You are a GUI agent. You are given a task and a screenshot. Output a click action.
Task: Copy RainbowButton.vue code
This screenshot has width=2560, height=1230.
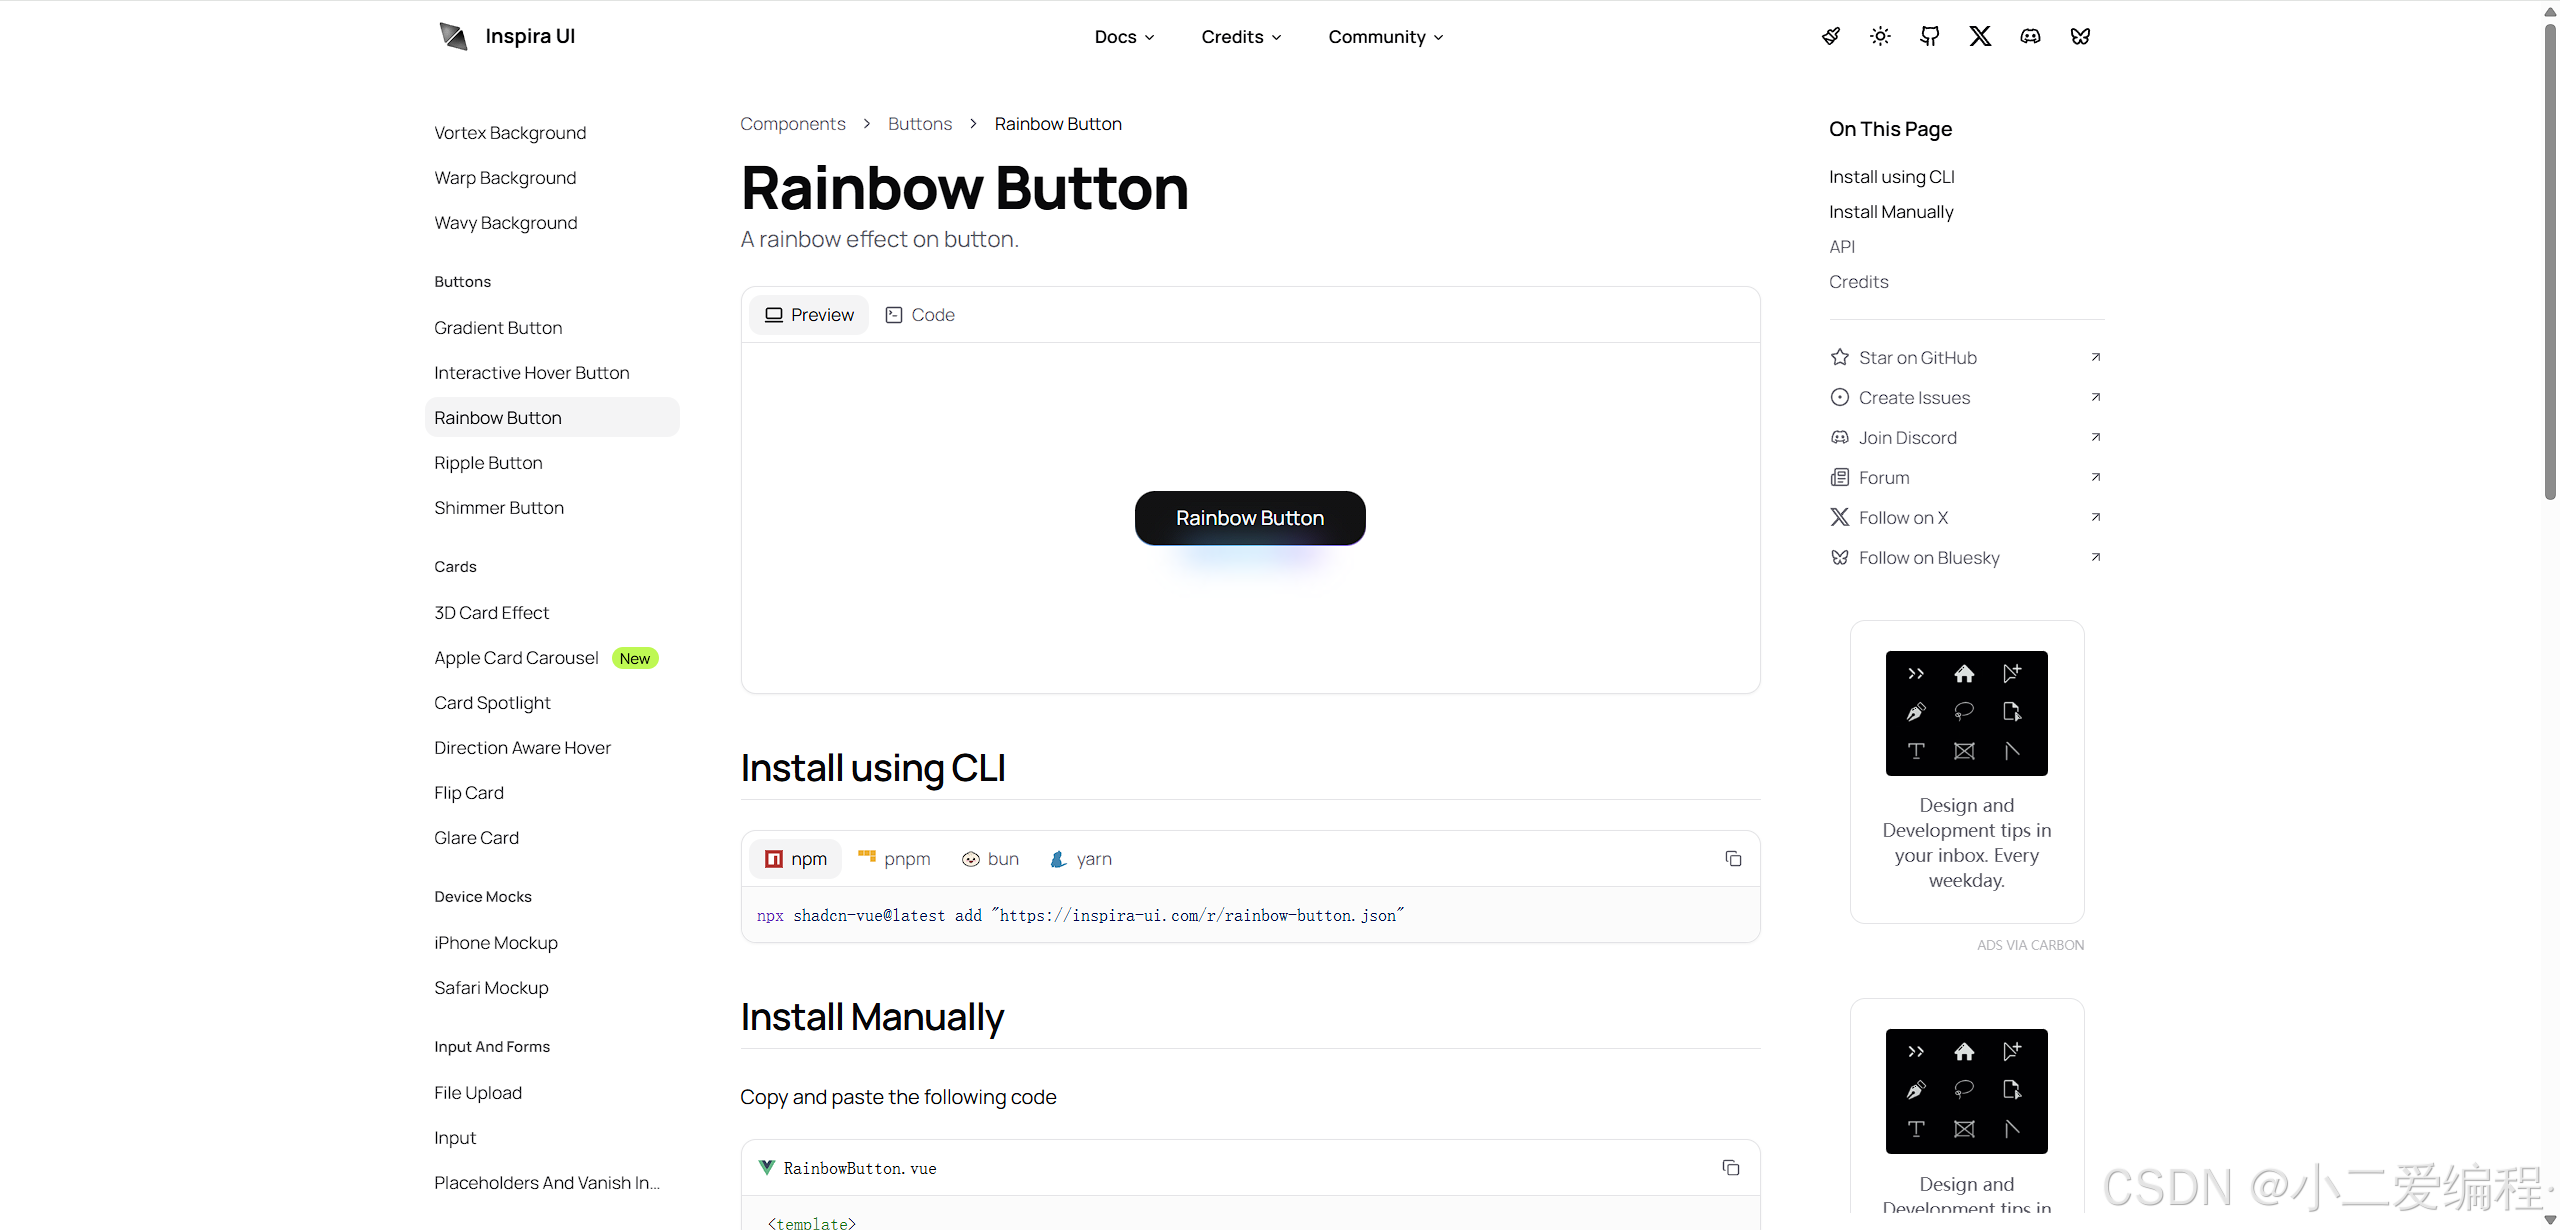[x=1731, y=1168]
